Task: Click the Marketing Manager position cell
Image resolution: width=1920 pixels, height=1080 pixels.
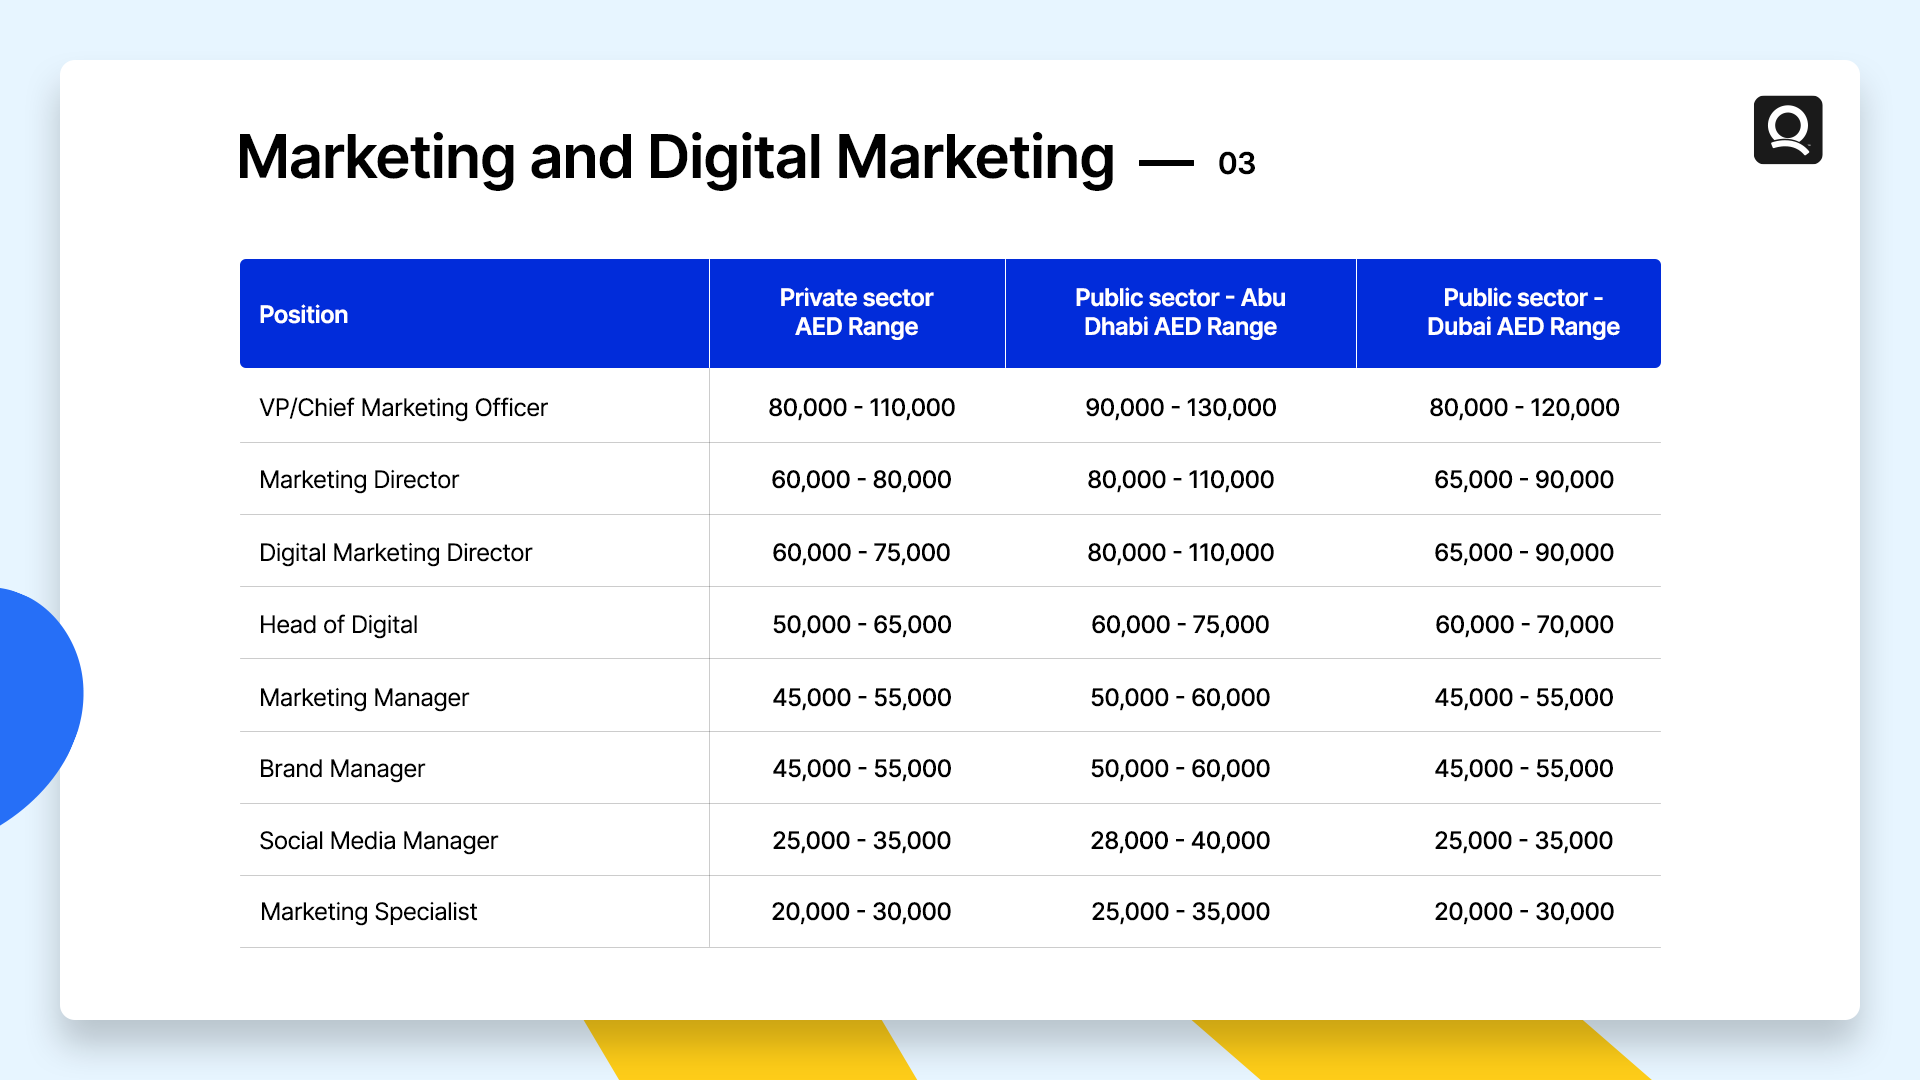Action: [x=364, y=698]
